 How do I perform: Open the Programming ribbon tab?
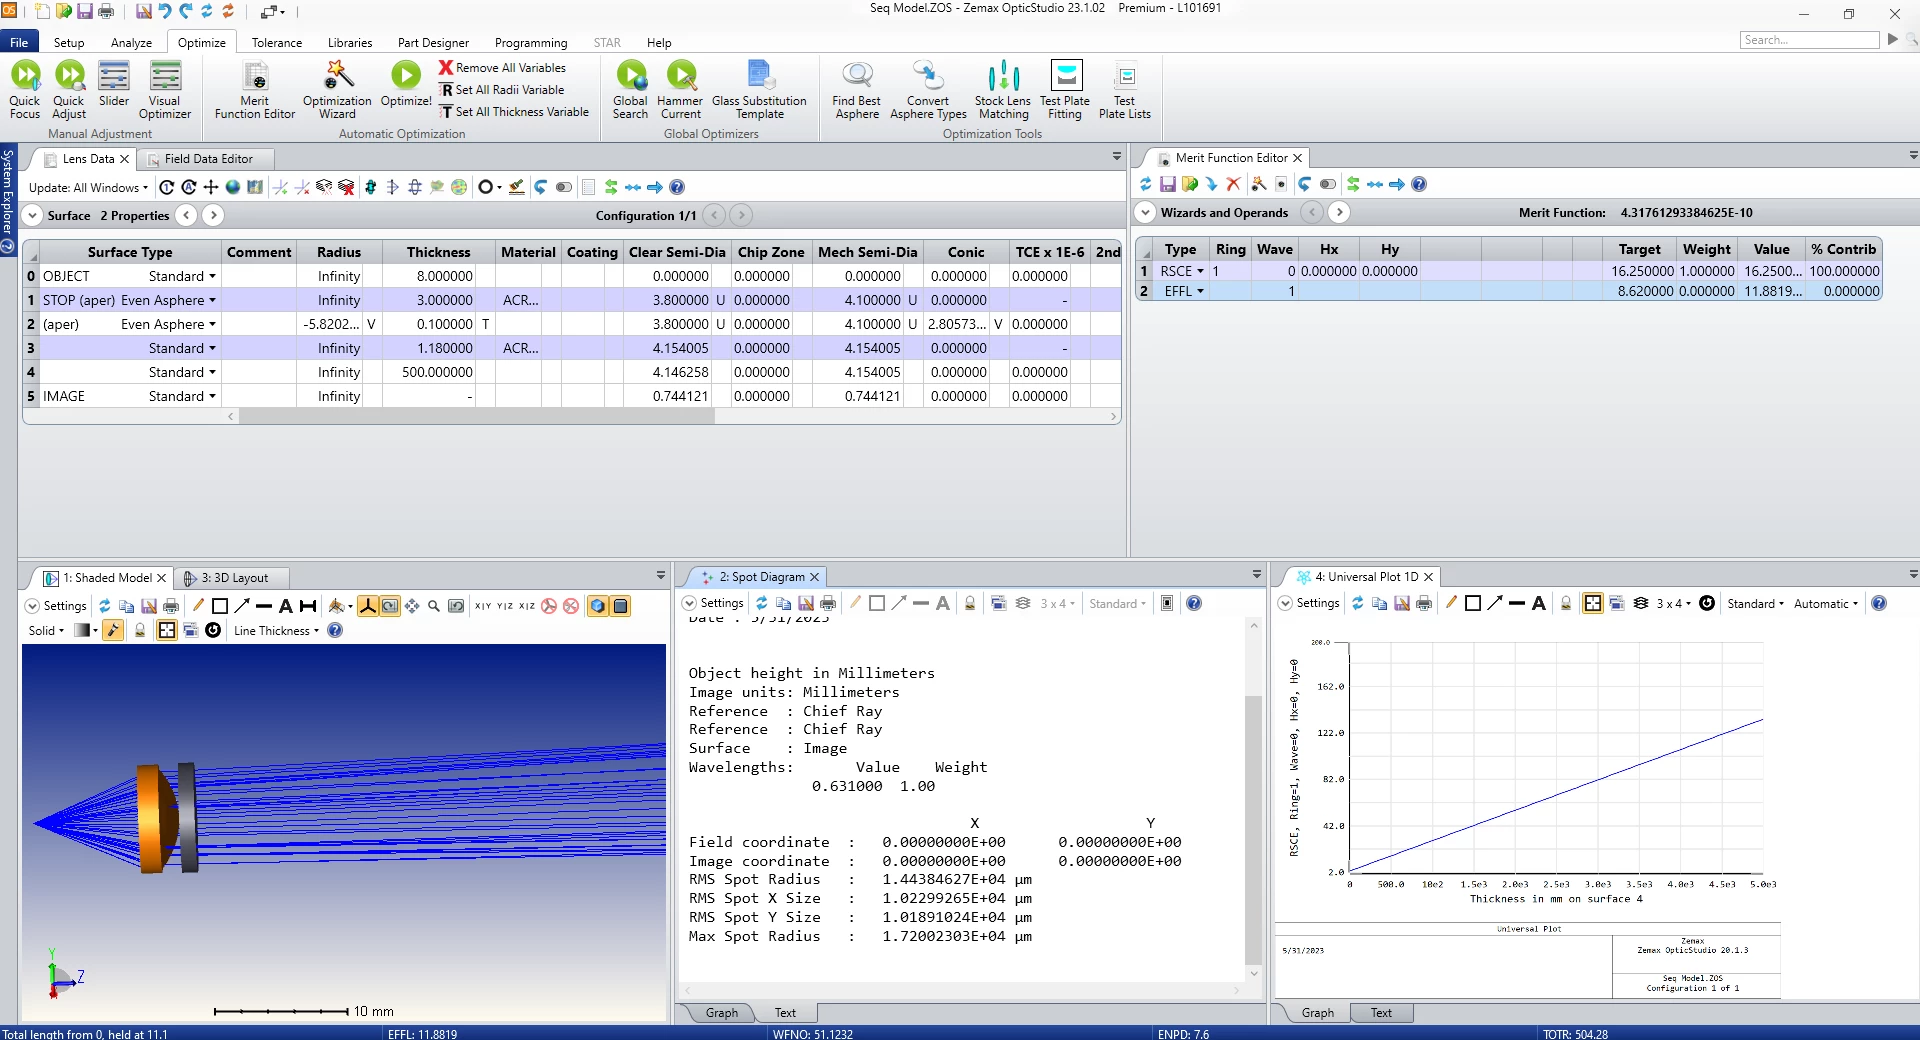tap(531, 43)
